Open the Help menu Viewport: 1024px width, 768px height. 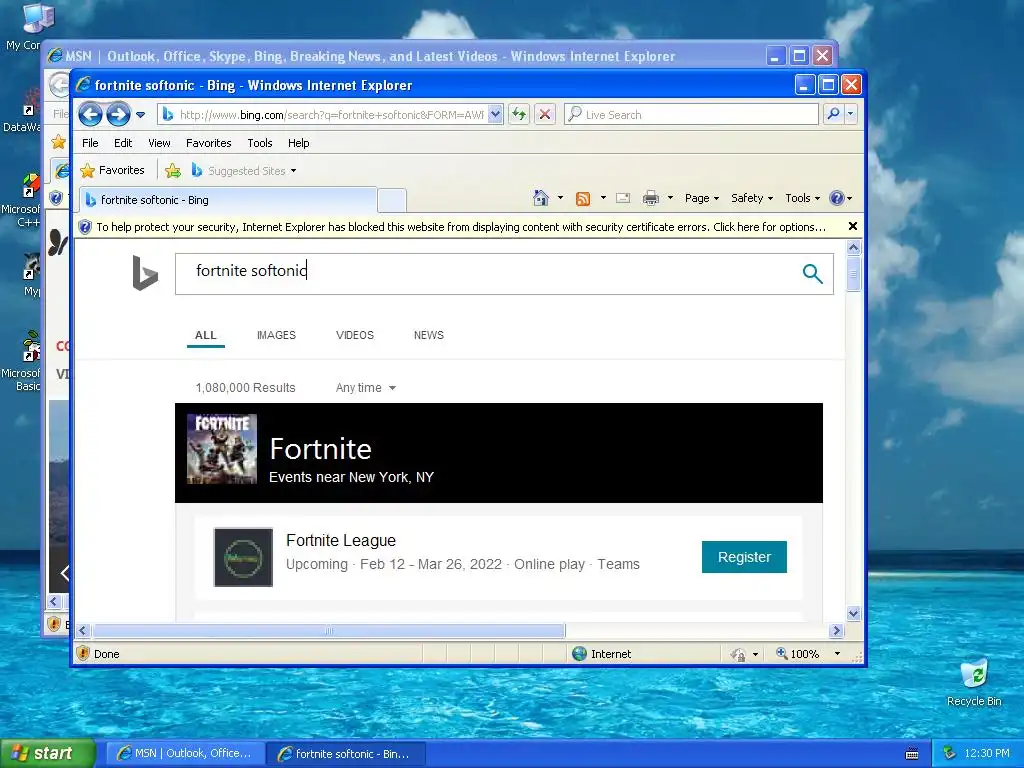pyautogui.click(x=298, y=143)
